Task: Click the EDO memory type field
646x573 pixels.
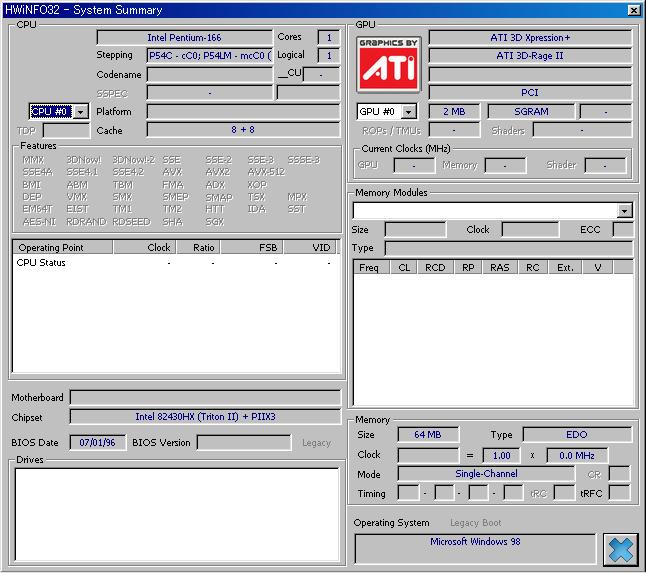Action: pyautogui.click(x=577, y=435)
